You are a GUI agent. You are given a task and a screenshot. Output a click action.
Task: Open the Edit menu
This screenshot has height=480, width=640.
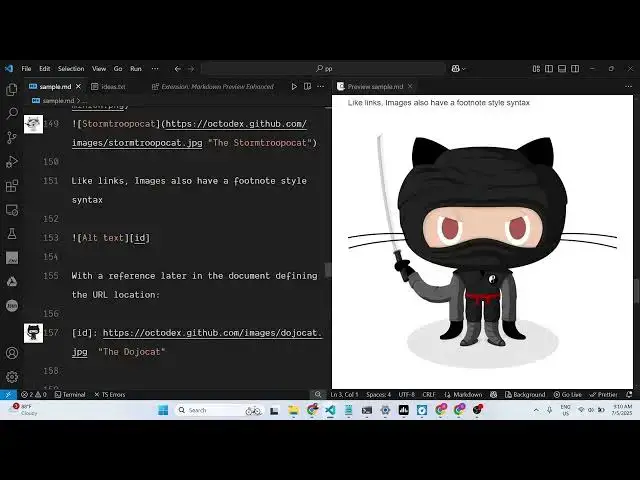pos(44,69)
